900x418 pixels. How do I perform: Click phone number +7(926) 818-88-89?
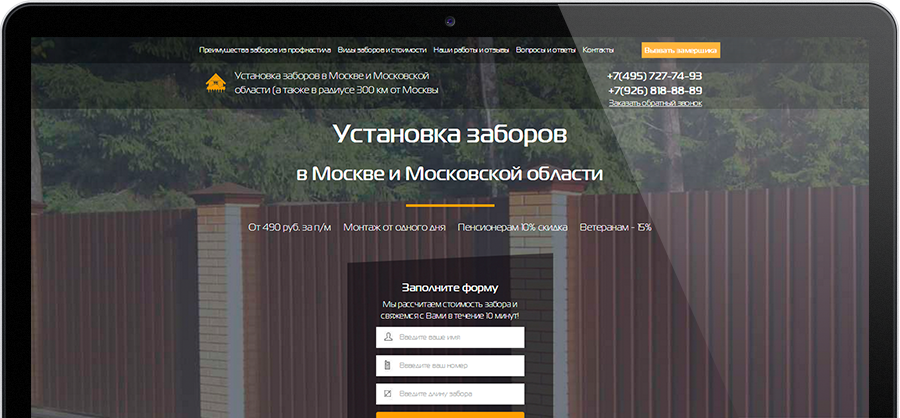point(654,91)
